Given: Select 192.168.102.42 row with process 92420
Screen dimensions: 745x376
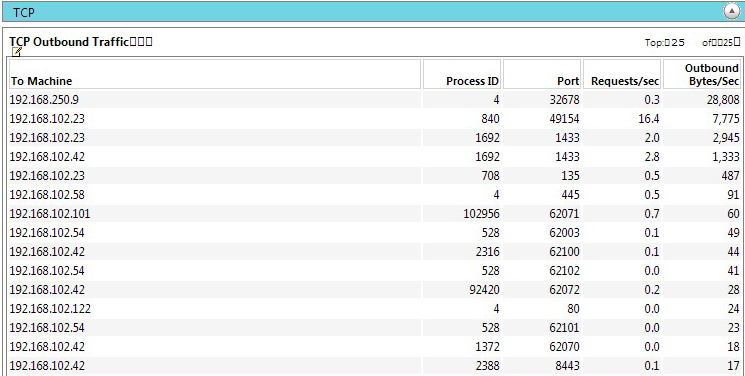Looking at the screenshot, I should click(374, 290).
